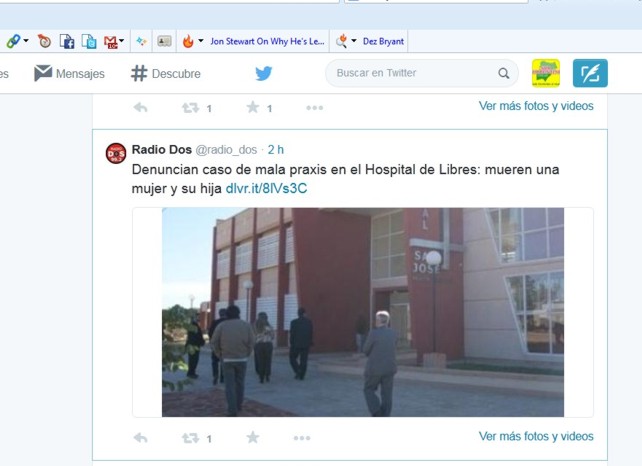Expand more options on the Radio Dos tweet
This screenshot has width=642, height=466.
302,437
